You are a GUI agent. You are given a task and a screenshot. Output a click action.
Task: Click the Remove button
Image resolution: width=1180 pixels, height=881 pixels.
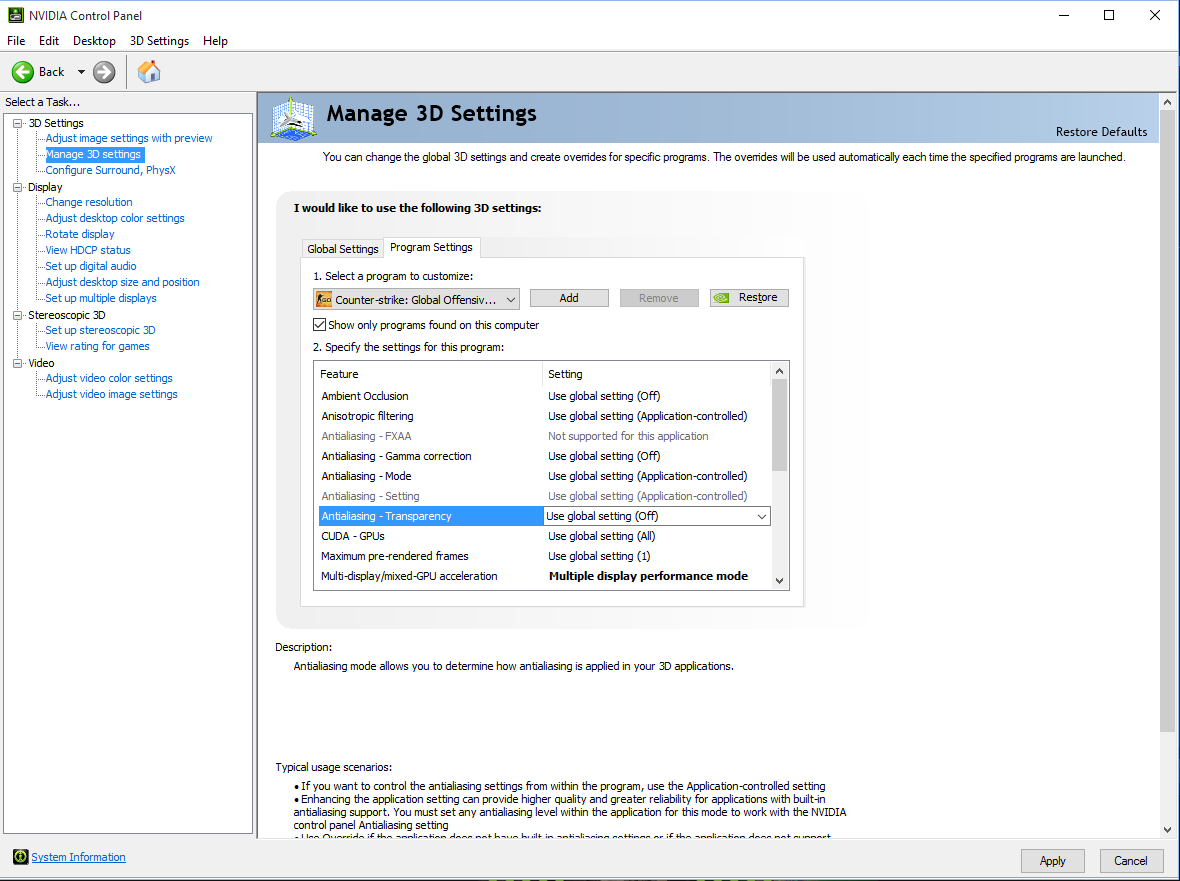[x=658, y=298]
